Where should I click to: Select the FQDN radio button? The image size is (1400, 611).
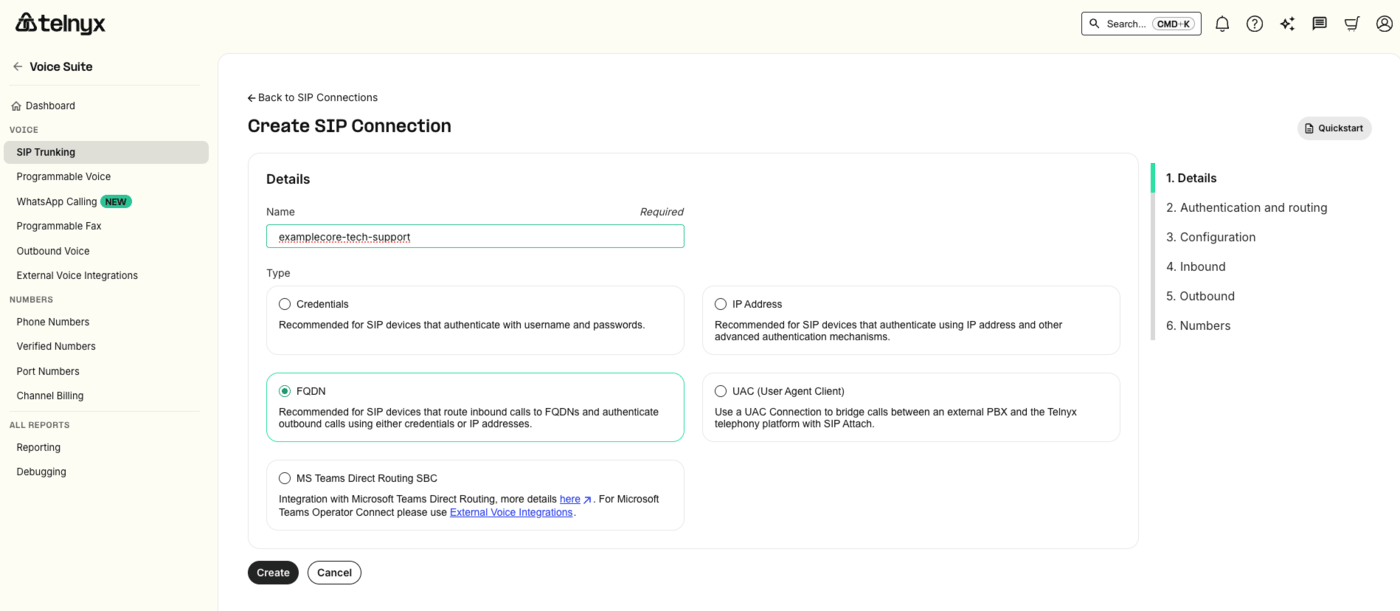285,391
